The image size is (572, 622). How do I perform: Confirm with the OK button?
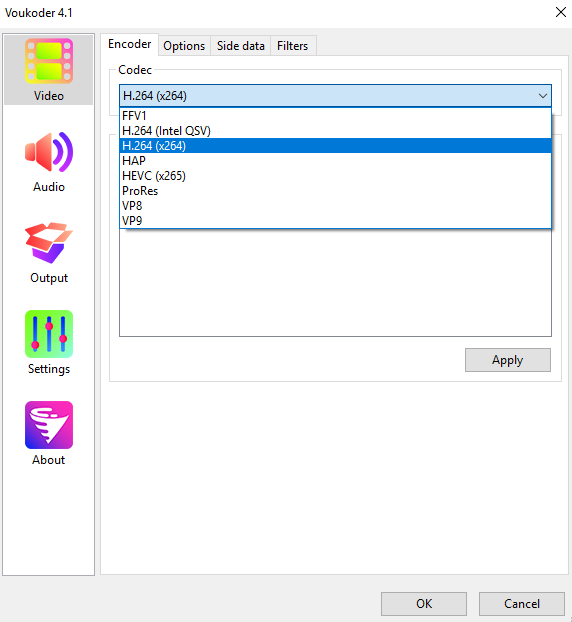pos(424,604)
